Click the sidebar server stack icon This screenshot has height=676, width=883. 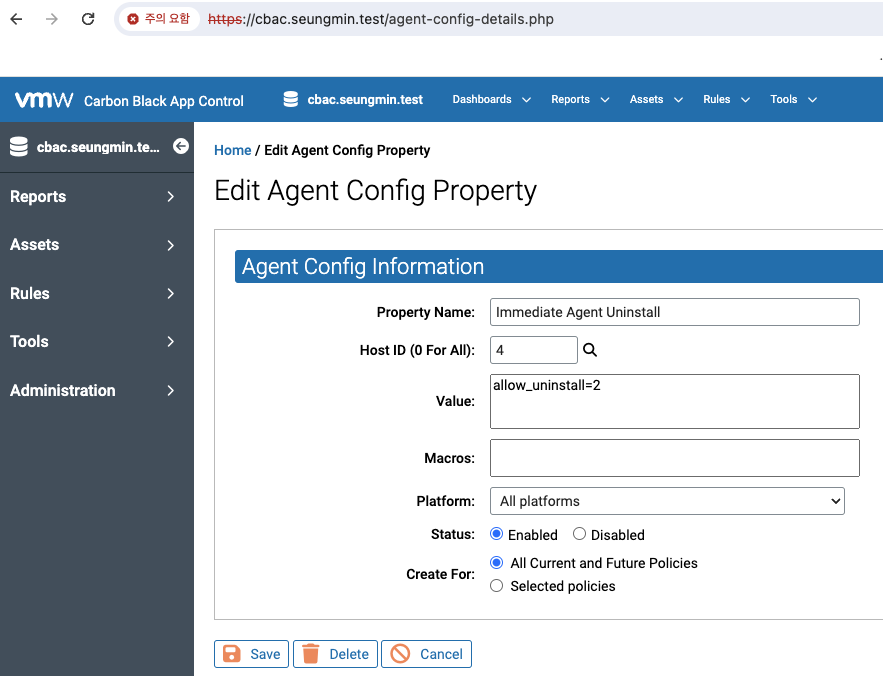pos(19,146)
